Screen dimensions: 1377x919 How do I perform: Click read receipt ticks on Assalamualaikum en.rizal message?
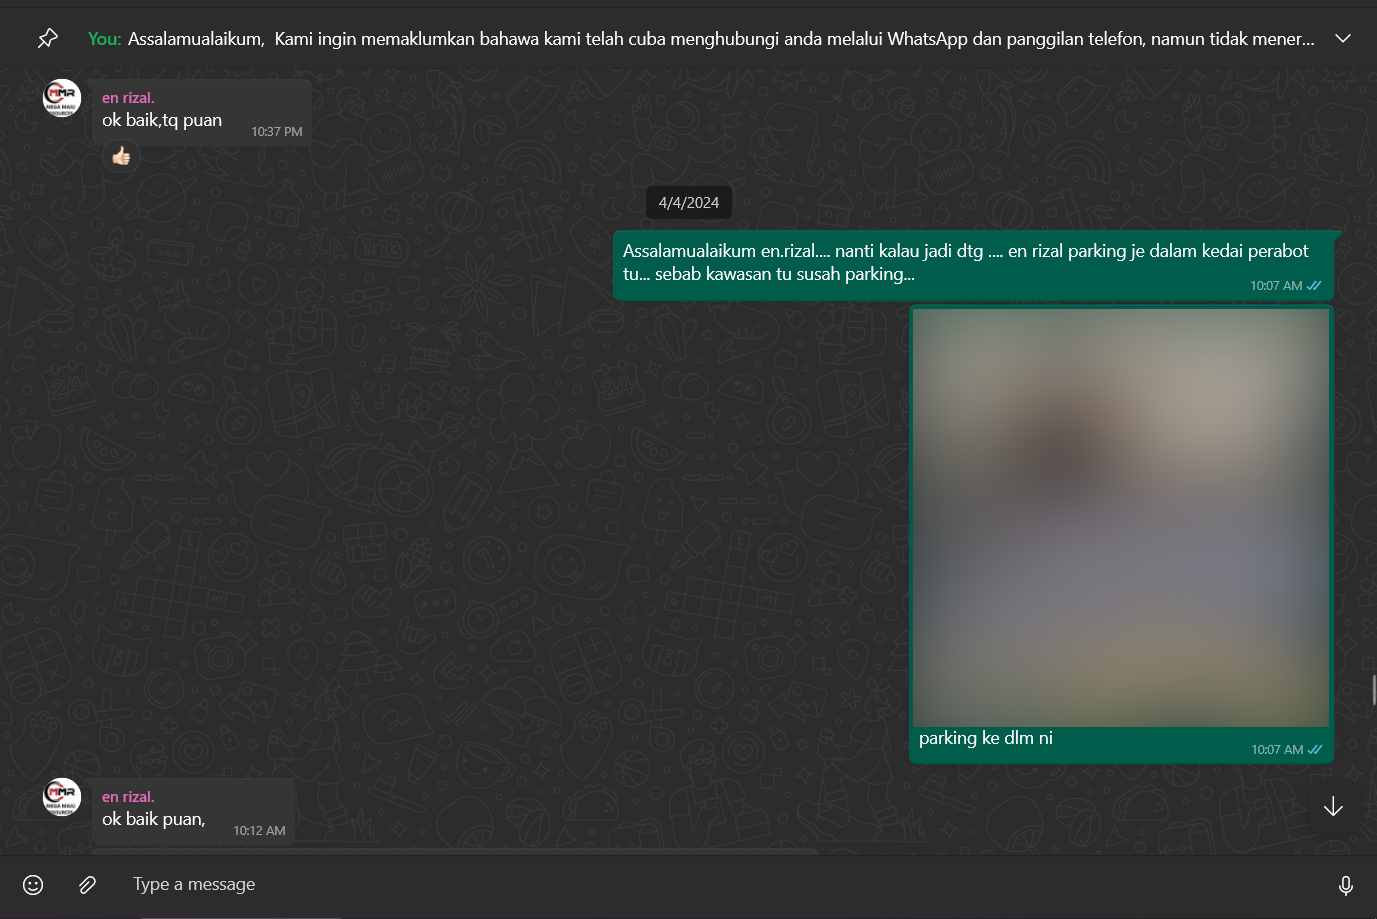(x=1314, y=286)
